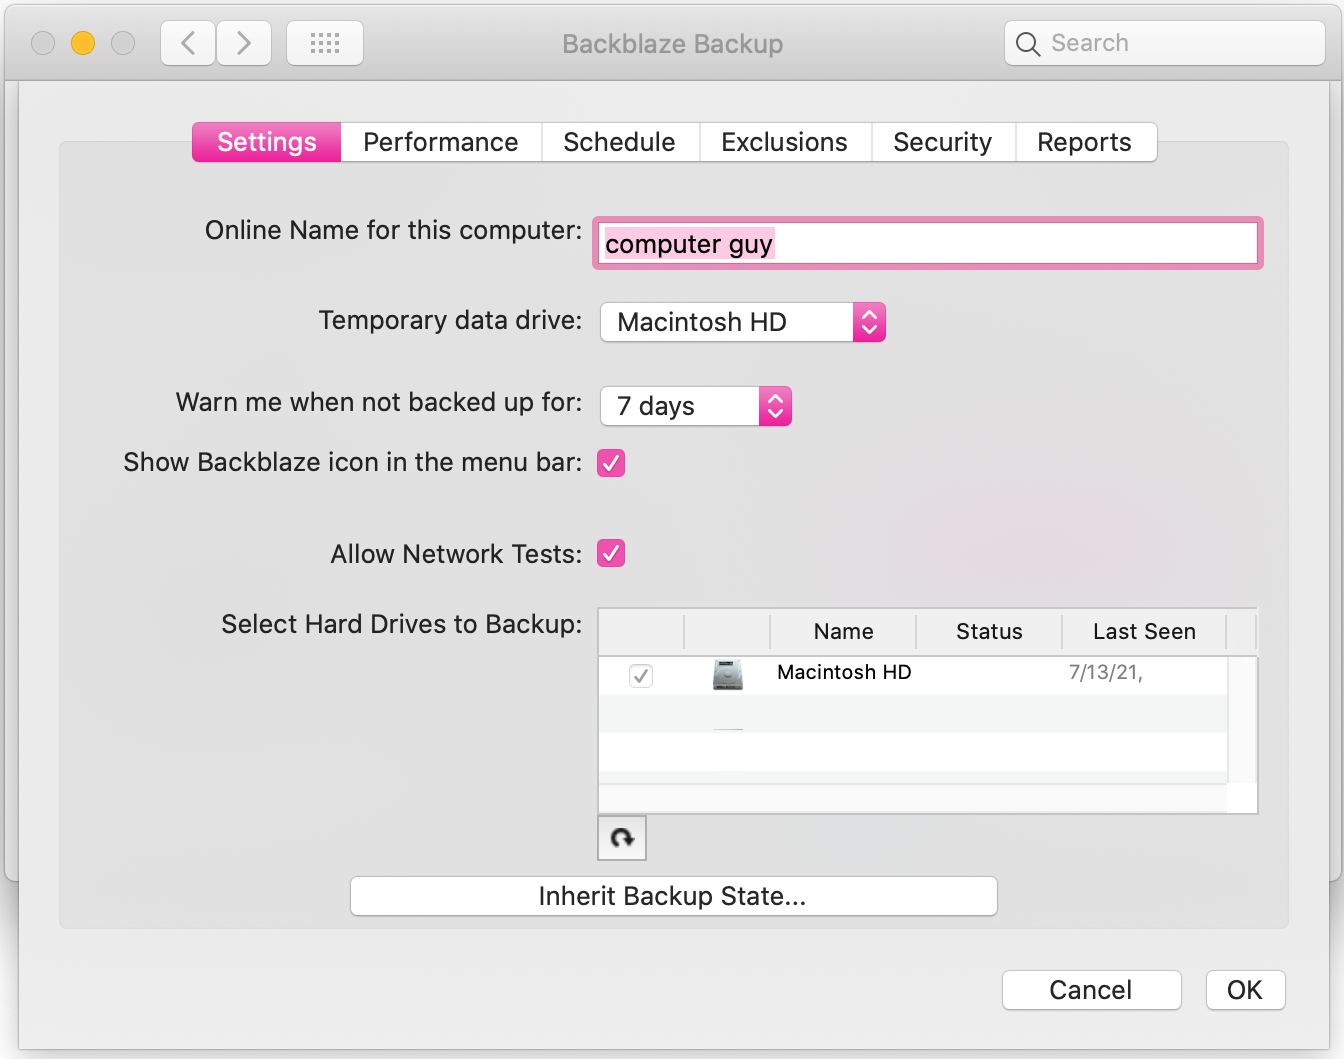Click the Last Seen column header
This screenshot has height=1059, width=1344.
1144,632
